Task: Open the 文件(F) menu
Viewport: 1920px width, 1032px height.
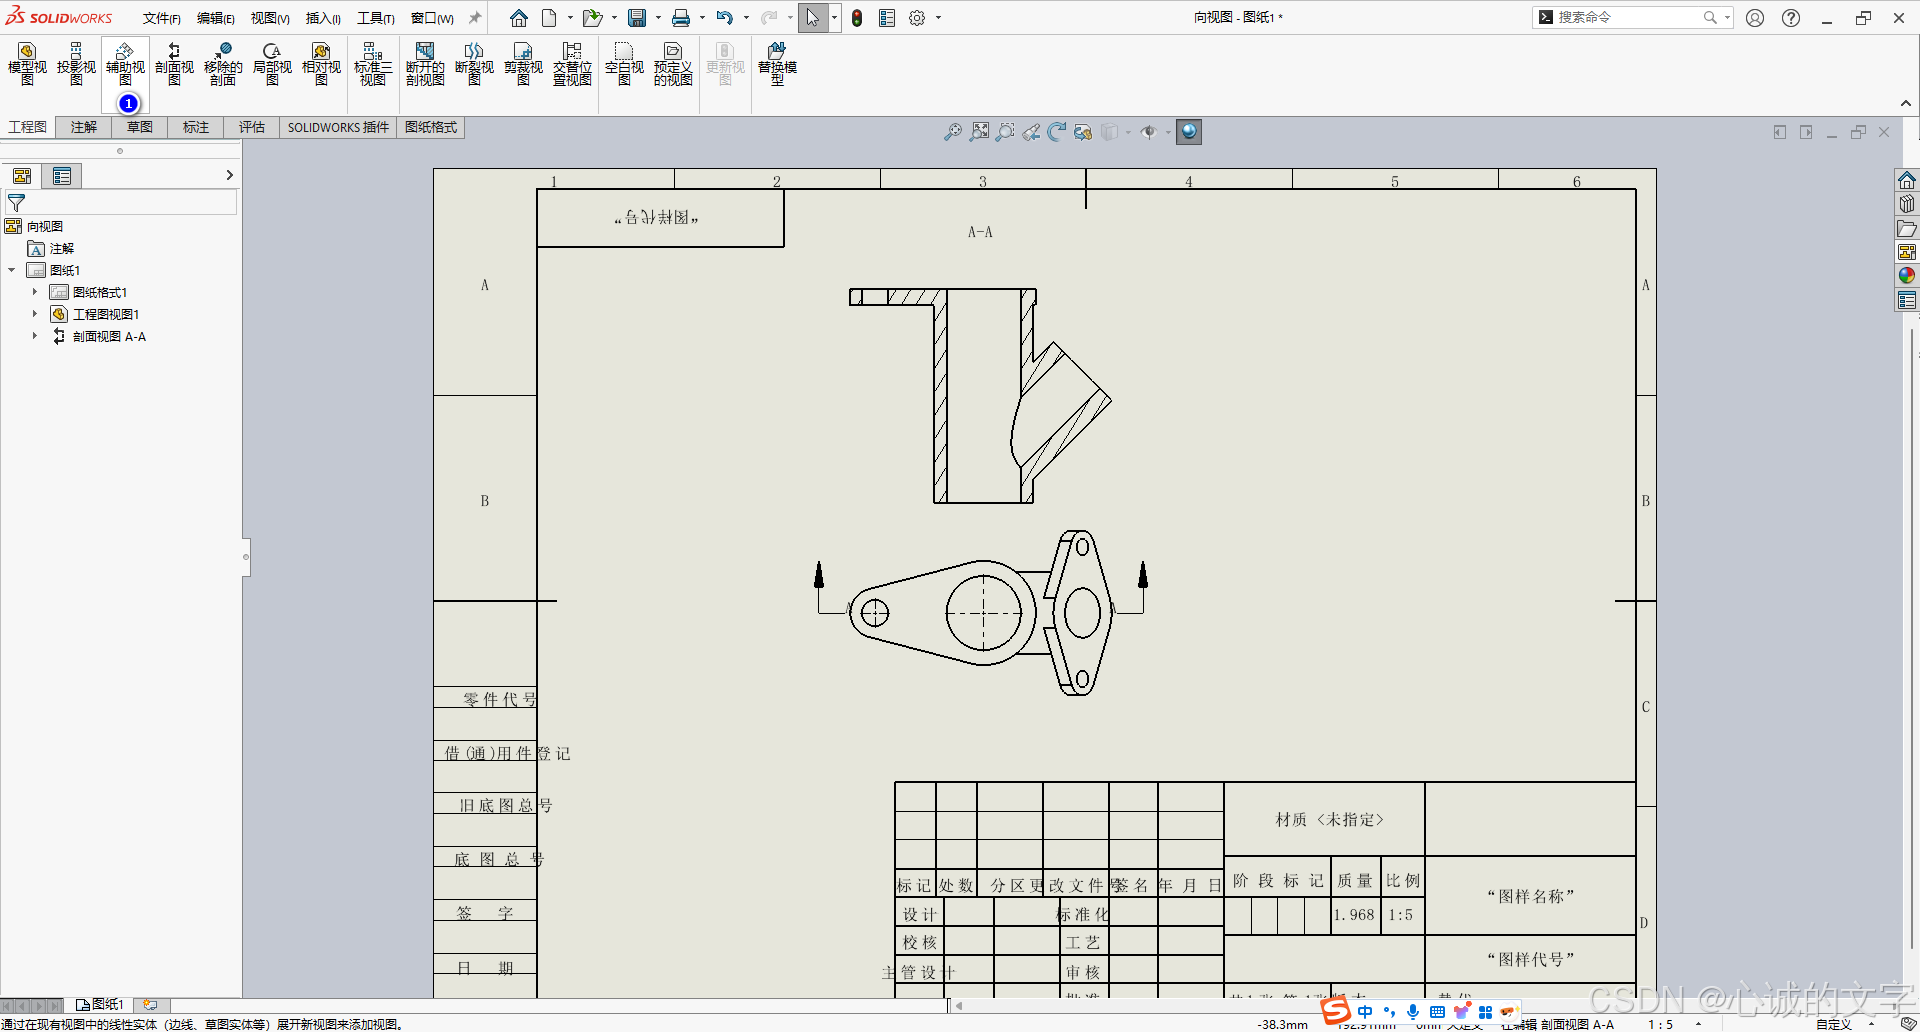Action: (x=161, y=18)
